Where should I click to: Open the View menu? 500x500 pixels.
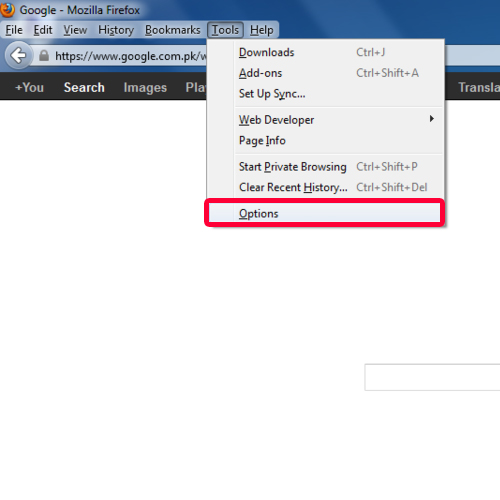[75, 30]
